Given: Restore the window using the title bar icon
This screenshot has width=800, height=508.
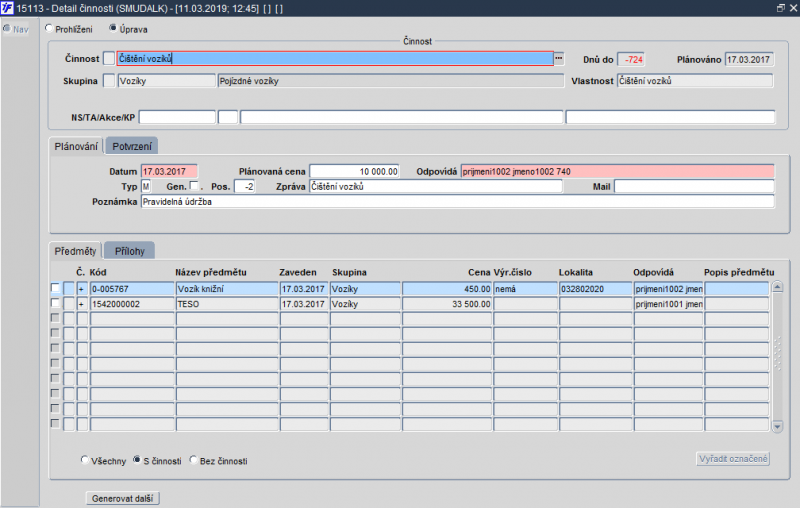Looking at the screenshot, I should 781,8.
